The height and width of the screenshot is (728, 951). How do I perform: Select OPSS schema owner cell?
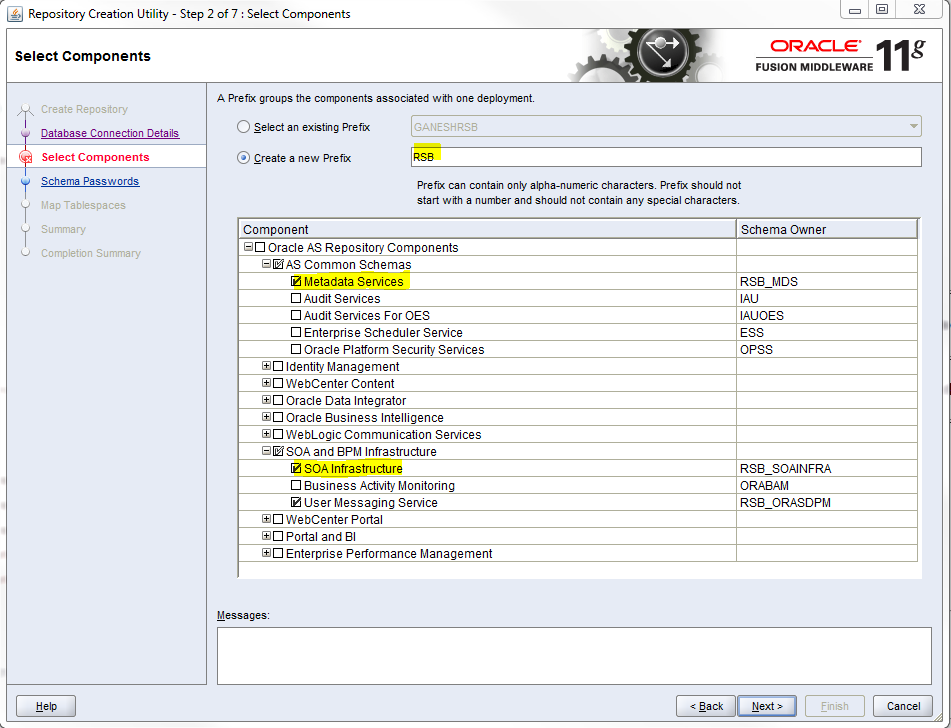[827, 349]
